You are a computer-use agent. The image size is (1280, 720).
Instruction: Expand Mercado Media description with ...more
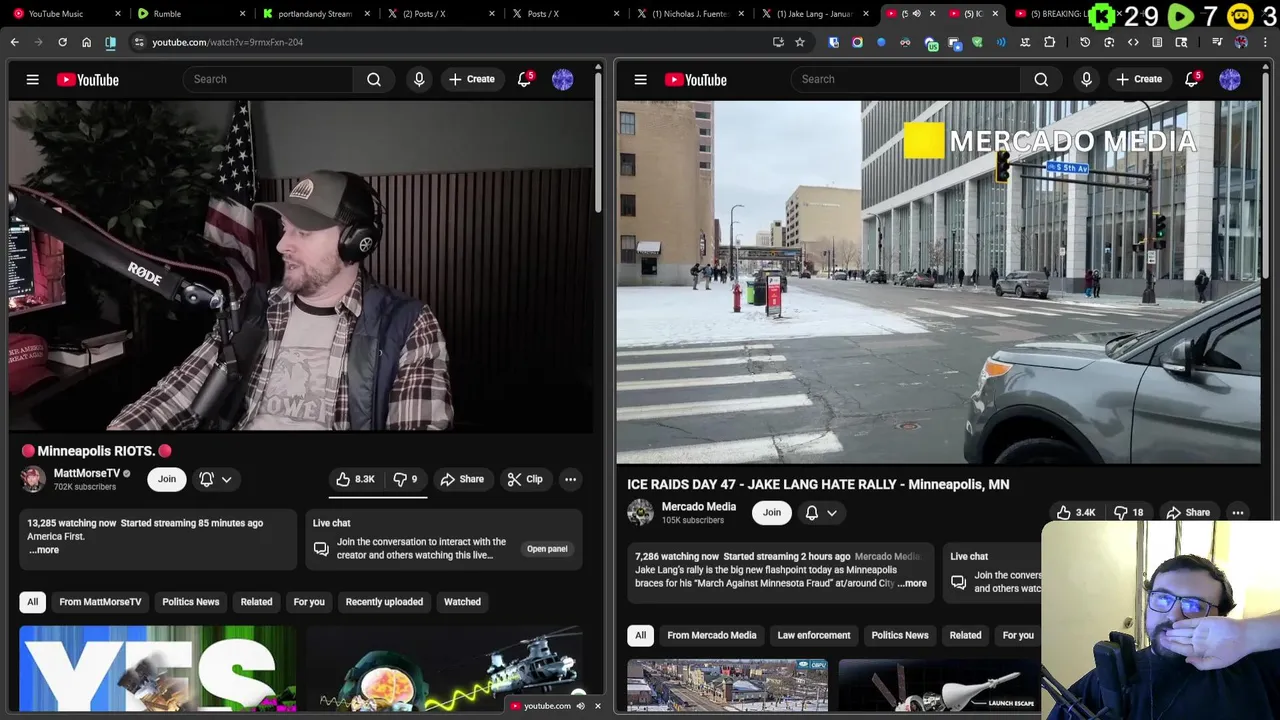pos(912,583)
